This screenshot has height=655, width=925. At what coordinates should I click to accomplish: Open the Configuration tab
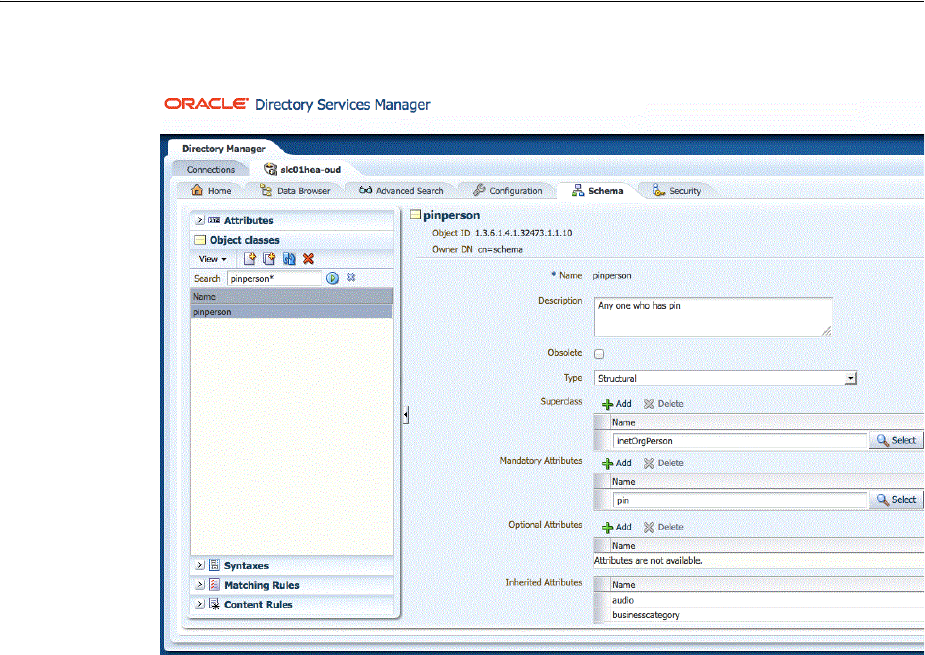508,191
